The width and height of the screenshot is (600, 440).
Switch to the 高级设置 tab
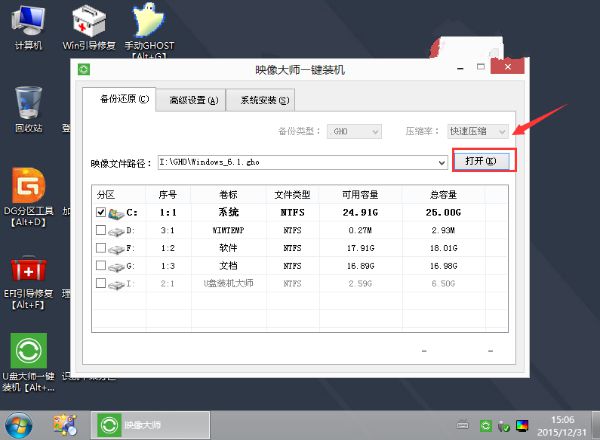[193, 100]
